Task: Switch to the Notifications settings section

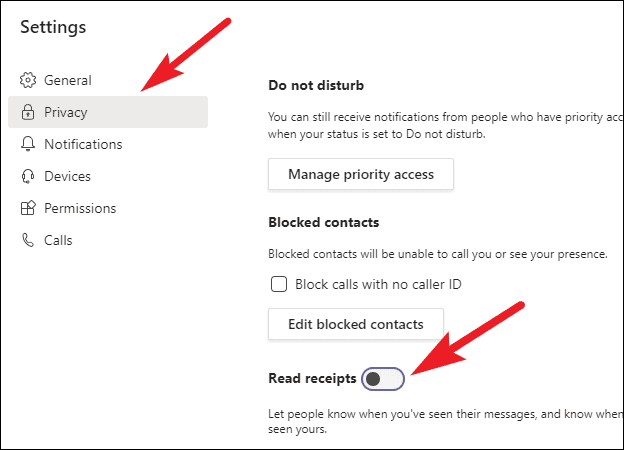Action: tap(83, 144)
